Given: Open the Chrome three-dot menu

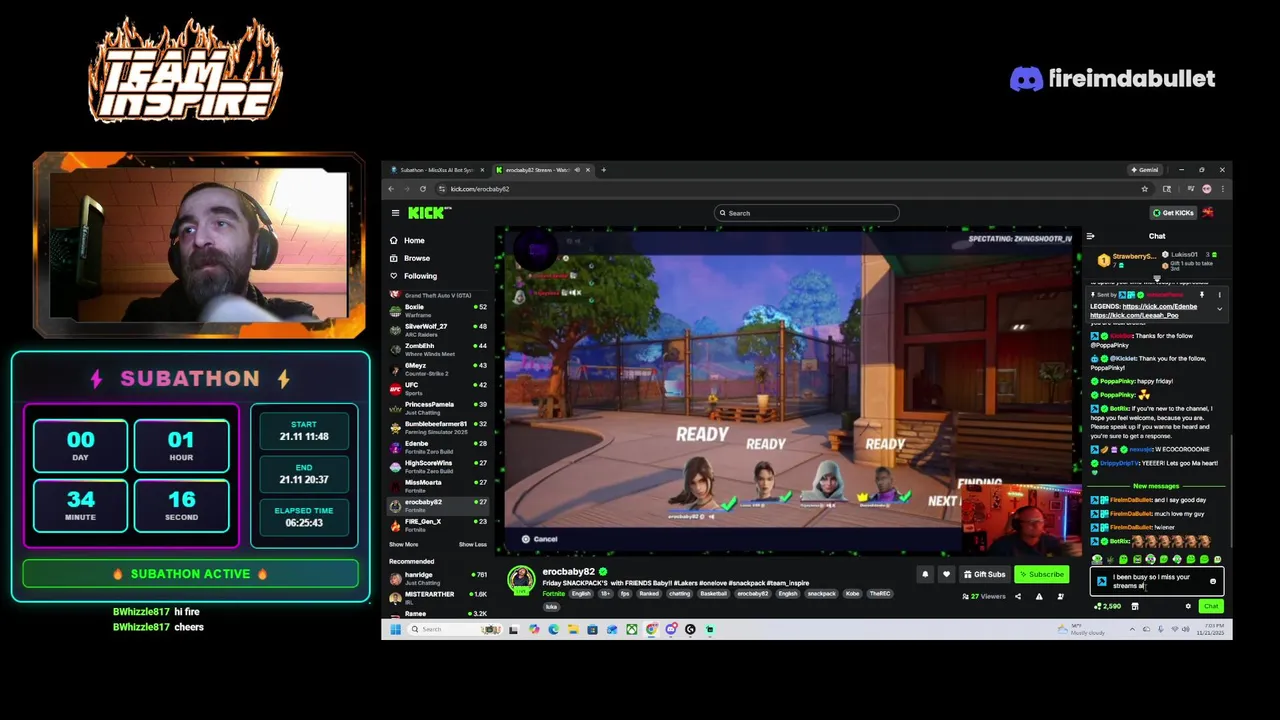Looking at the screenshot, I should [1222, 189].
